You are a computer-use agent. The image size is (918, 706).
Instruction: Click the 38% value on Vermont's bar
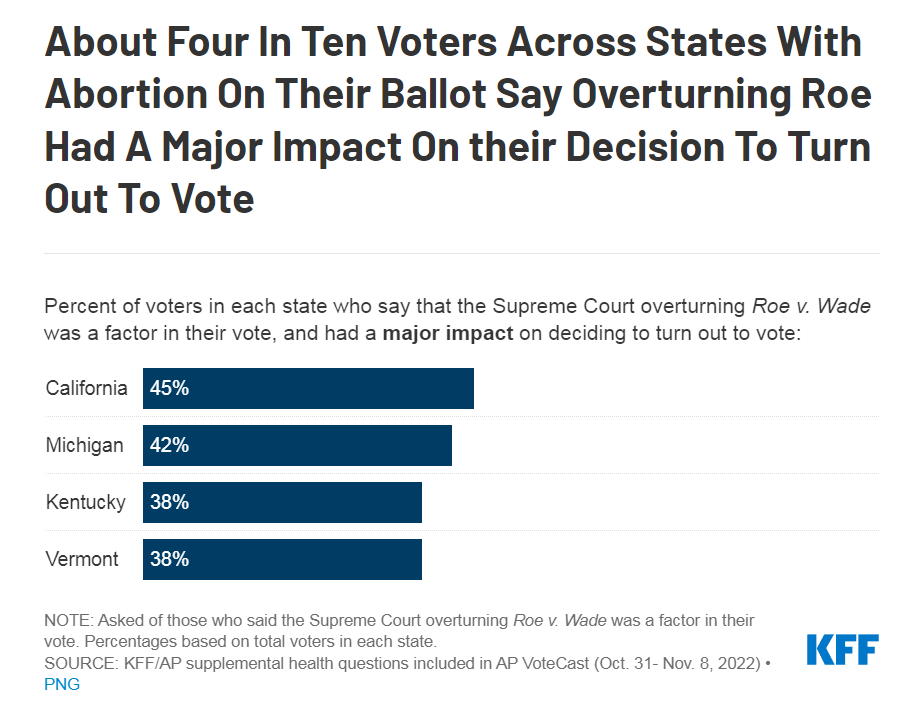[x=170, y=559]
